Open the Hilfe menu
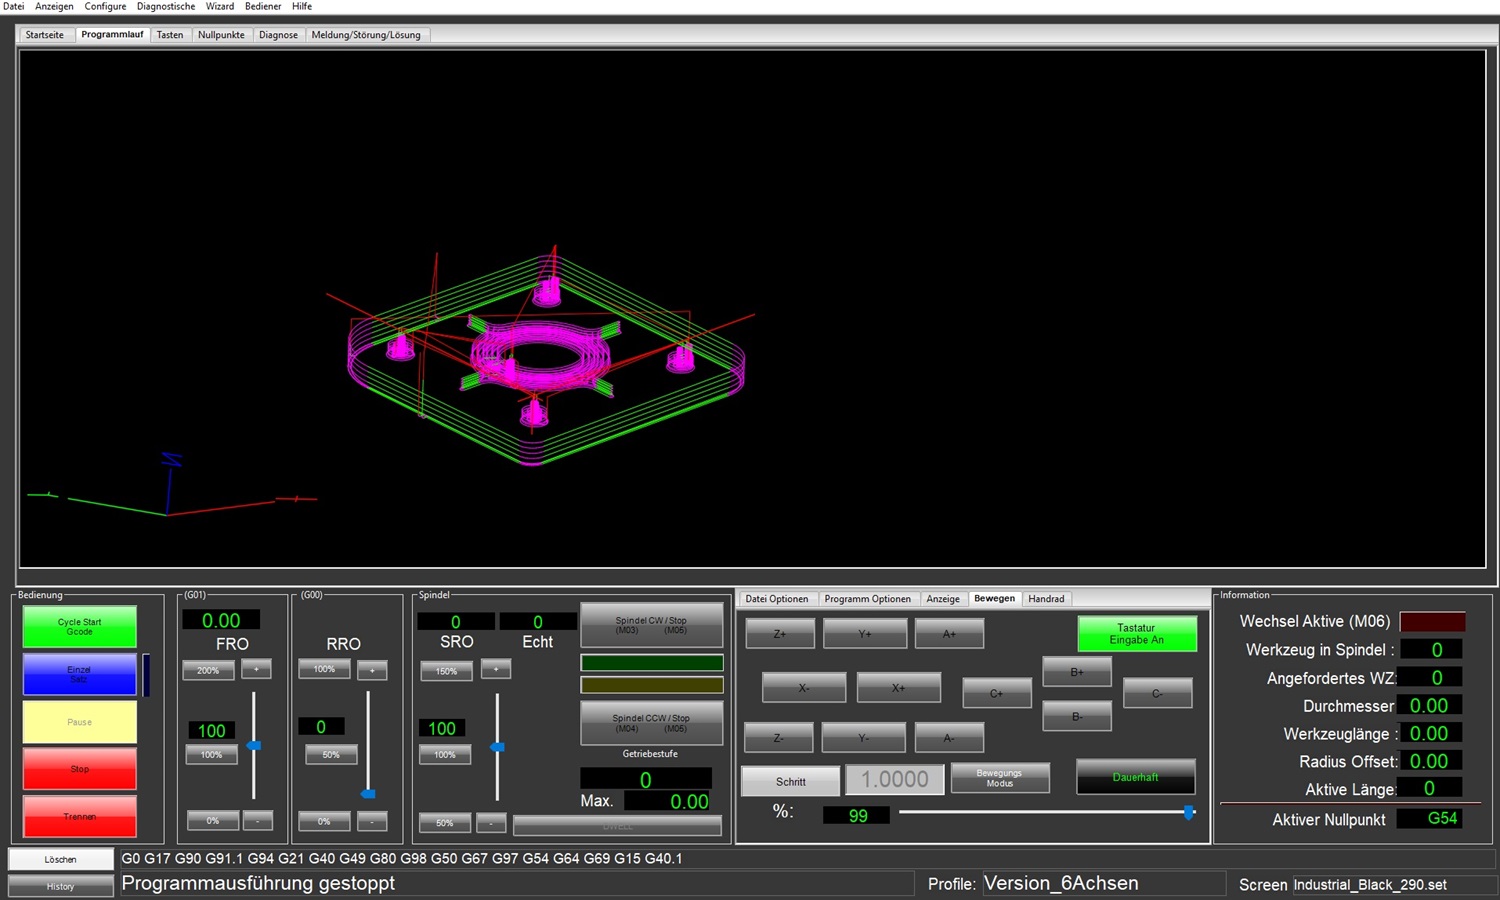 (x=302, y=6)
